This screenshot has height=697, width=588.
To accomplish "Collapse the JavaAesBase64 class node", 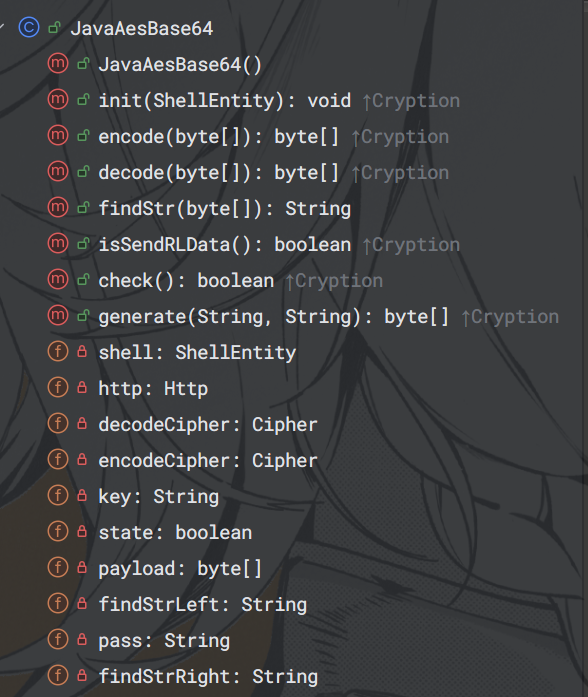I will point(2,27).
